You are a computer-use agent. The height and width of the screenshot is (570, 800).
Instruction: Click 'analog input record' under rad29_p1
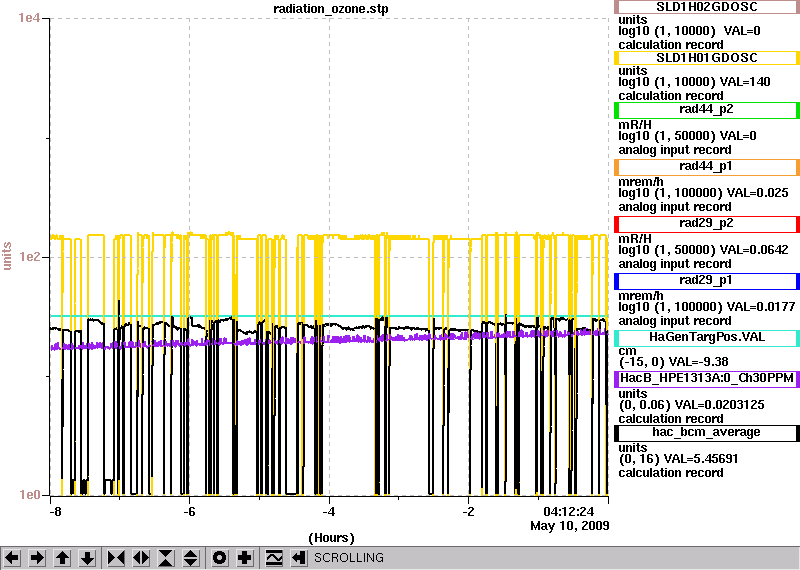(x=675, y=321)
